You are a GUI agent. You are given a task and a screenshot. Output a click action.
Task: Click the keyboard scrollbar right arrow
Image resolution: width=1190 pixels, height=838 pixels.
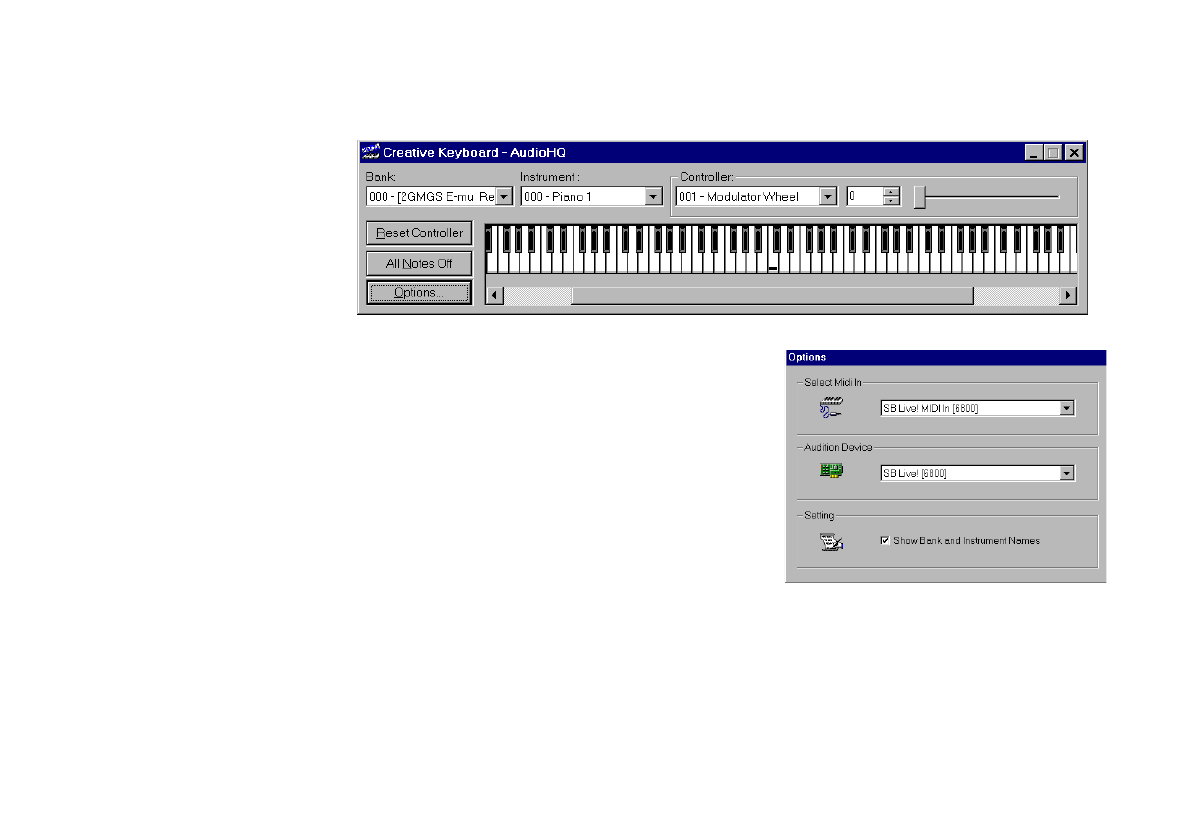[x=1068, y=295]
